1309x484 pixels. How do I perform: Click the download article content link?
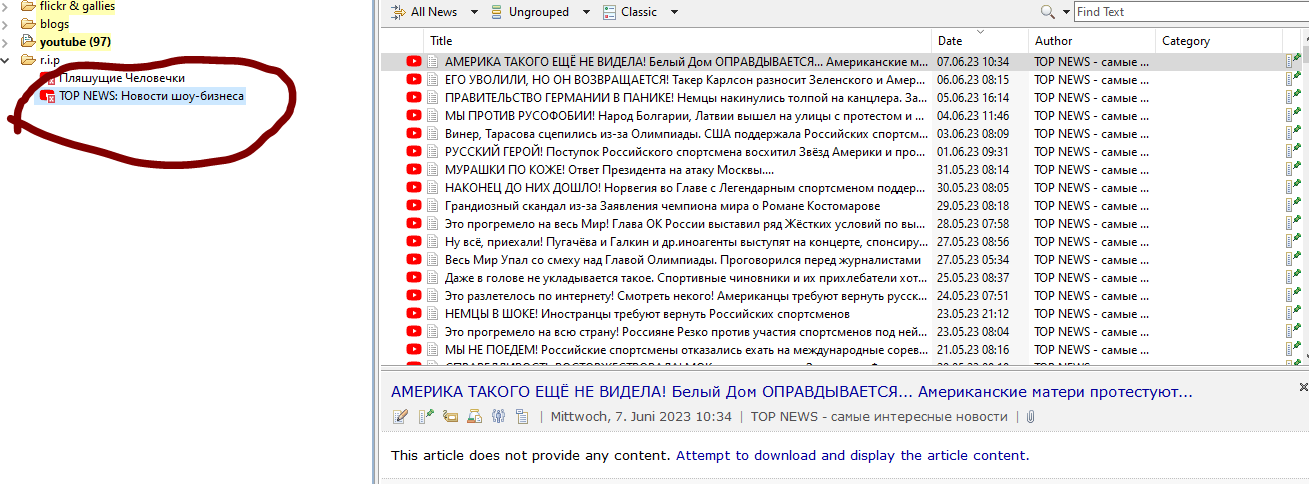pos(851,456)
